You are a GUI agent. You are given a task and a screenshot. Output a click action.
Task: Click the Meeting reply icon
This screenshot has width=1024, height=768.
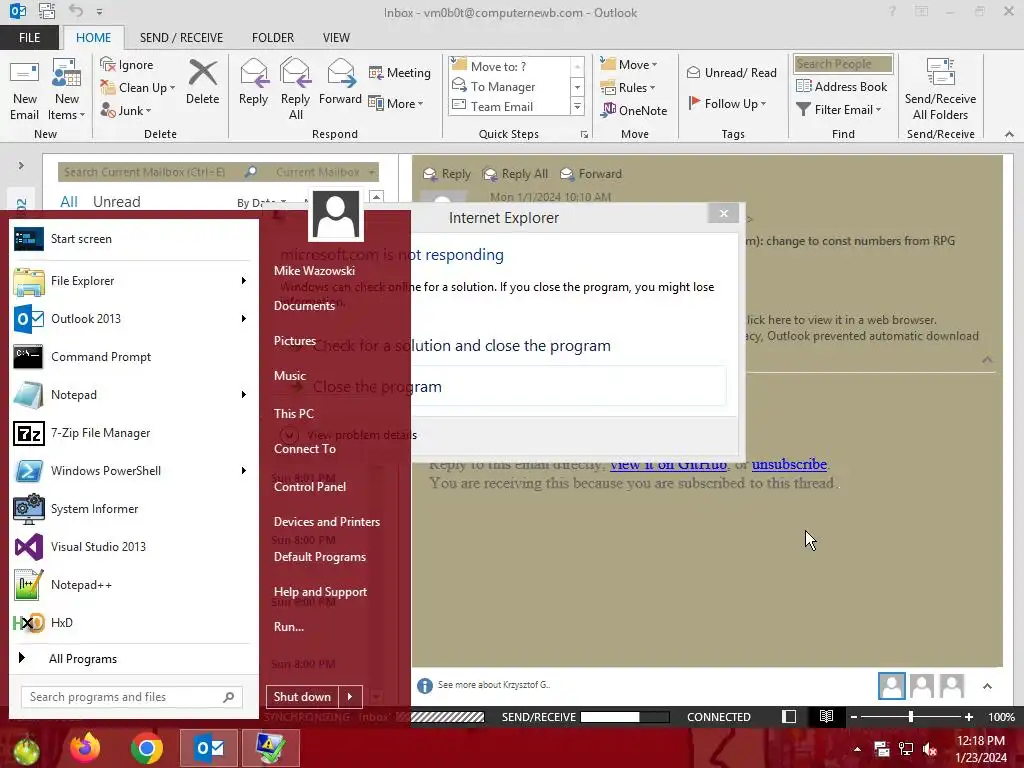pyautogui.click(x=376, y=72)
